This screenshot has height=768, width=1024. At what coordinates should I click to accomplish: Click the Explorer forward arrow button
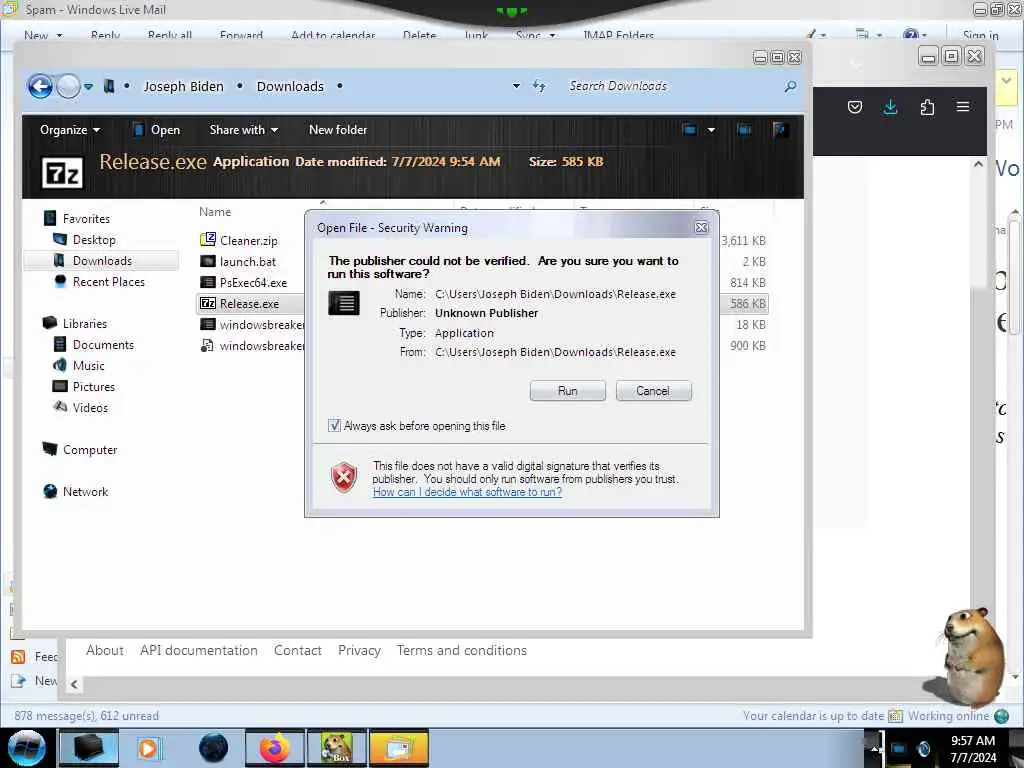pyautogui.click(x=68, y=86)
